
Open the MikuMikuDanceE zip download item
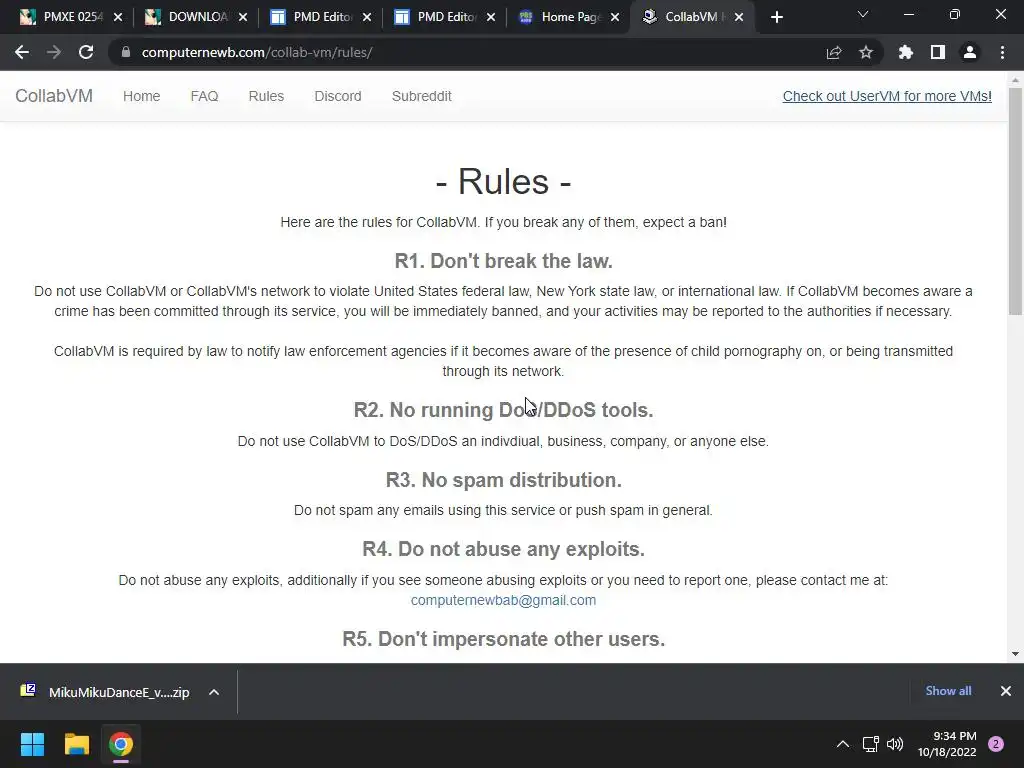[x=104, y=692]
